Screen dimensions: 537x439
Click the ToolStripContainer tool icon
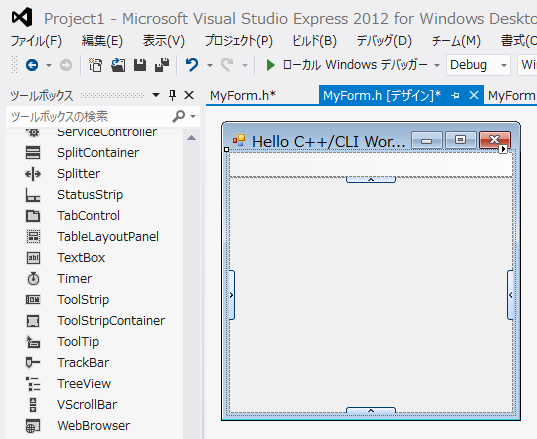[x=33, y=321]
